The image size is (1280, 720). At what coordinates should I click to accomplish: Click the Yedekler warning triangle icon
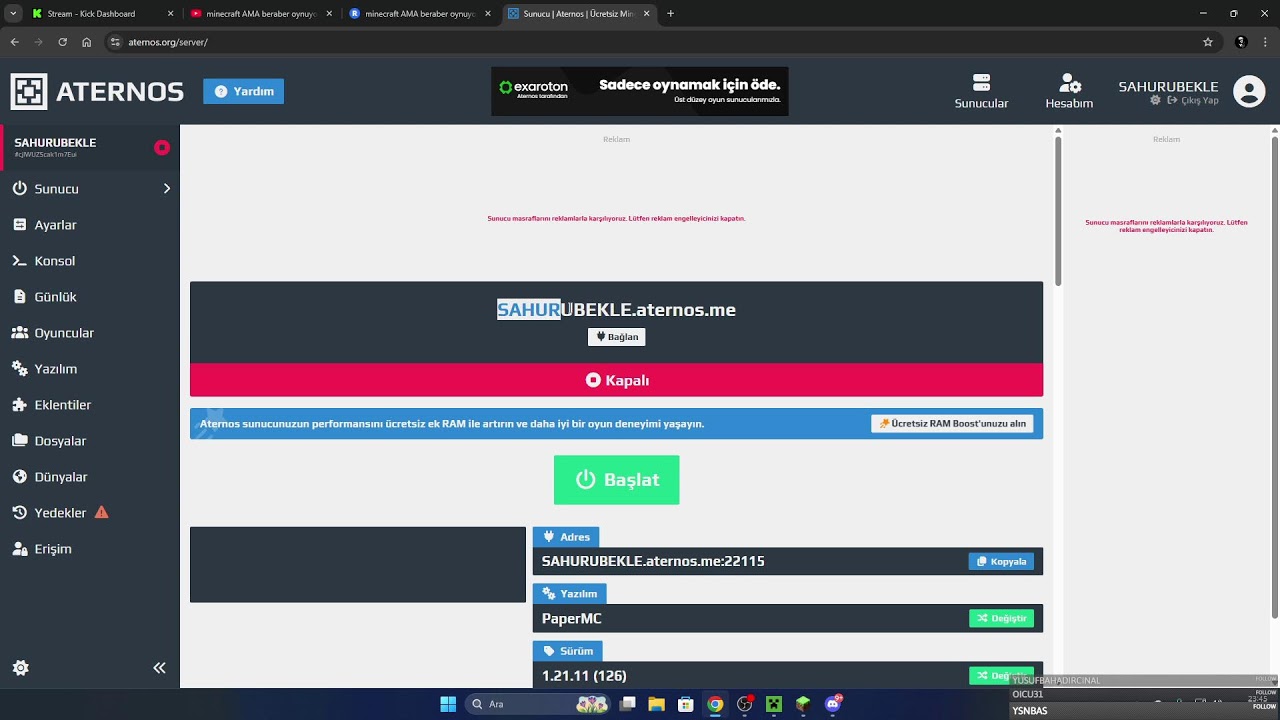coord(101,512)
